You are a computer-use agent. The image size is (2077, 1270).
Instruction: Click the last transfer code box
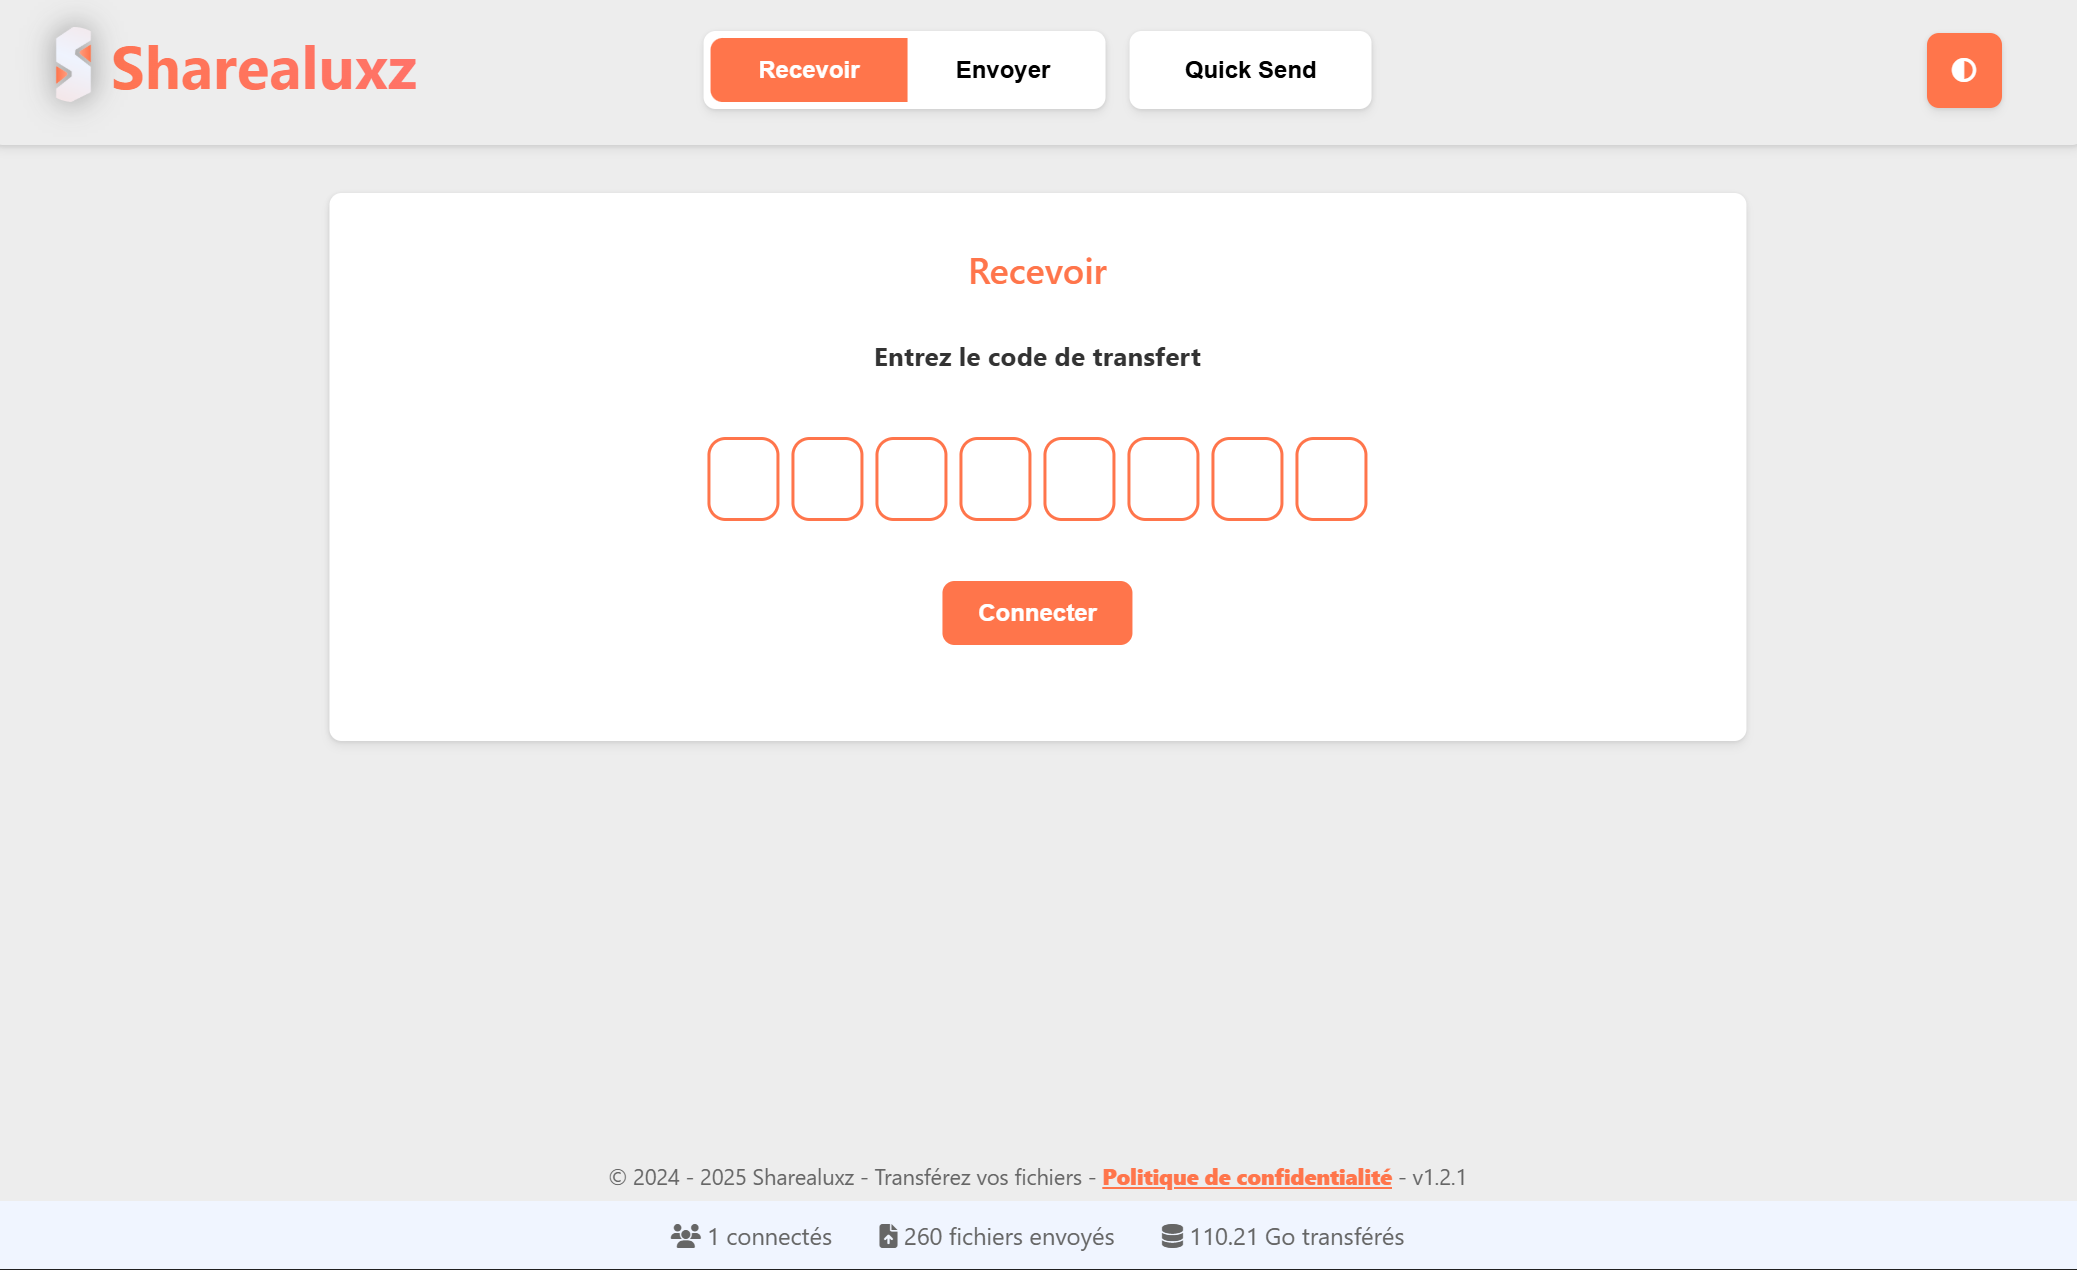click(x=1332, y=479)
